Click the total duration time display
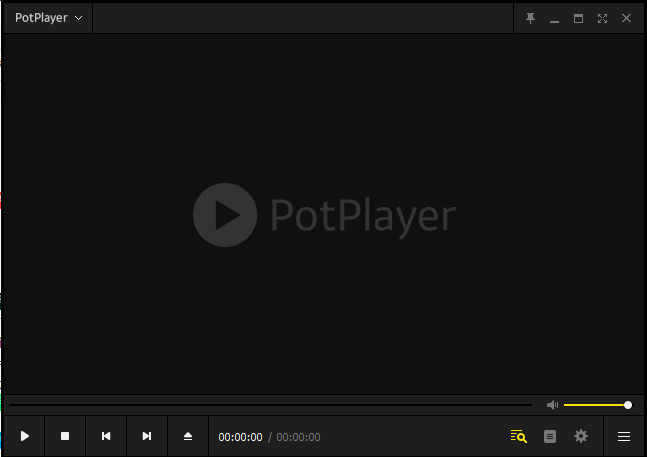The height and width of the screenshot is (457, 647). pos(298,437)
